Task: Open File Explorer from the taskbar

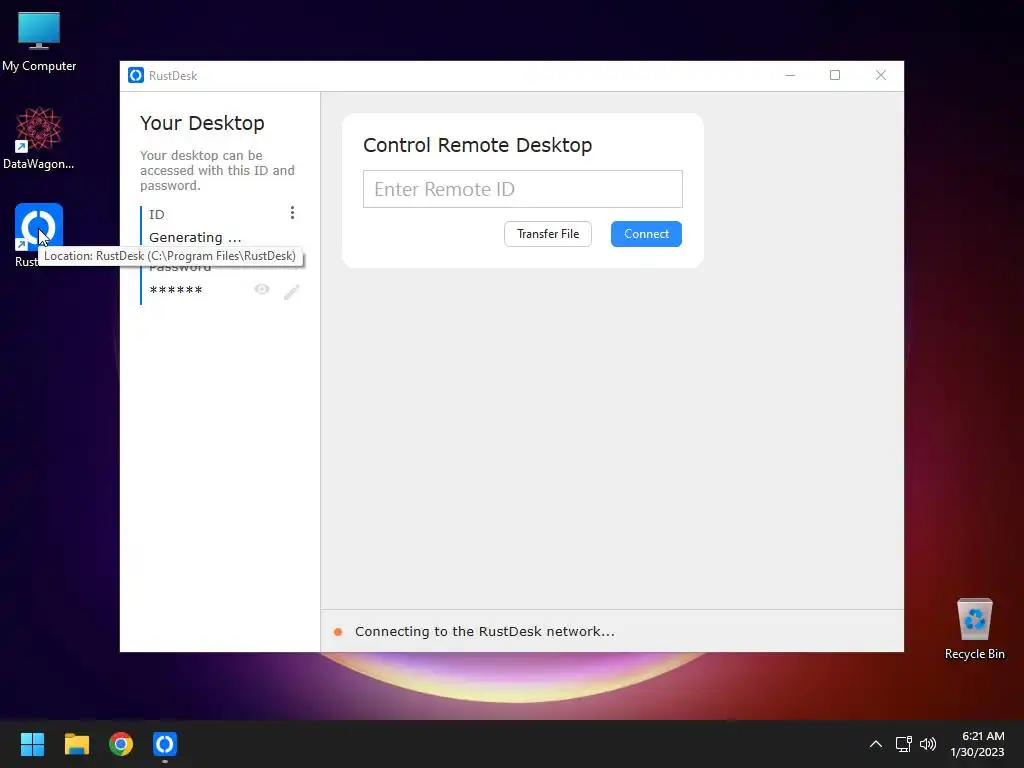Action: click(76, 744)
